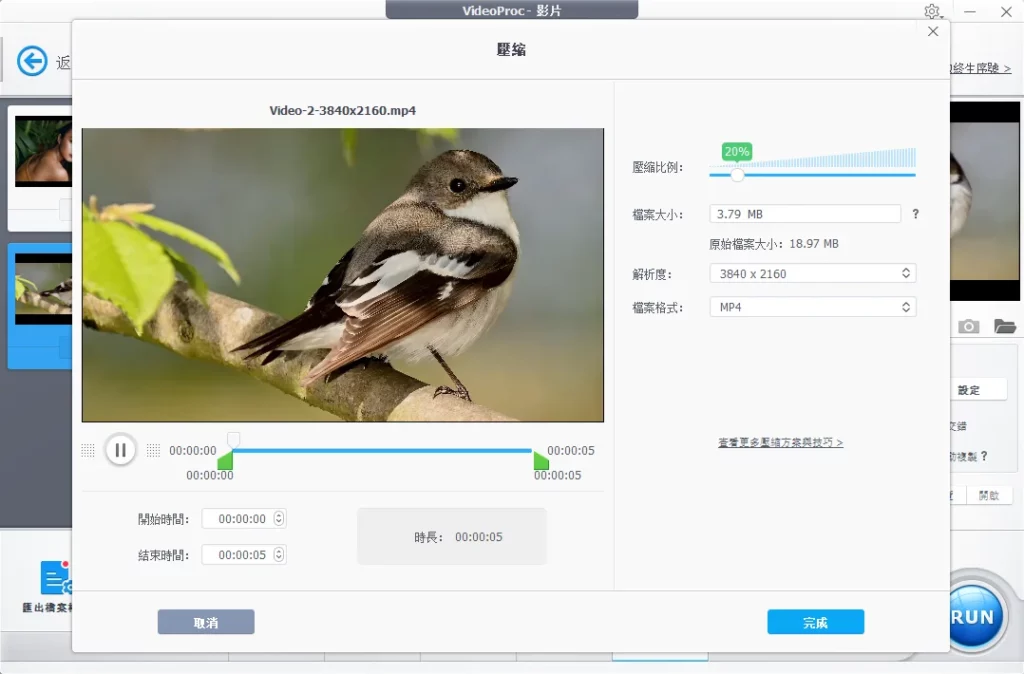
Task: Click the start time stepper arrows
Action: pyautogui.click(x=279, y=519)
